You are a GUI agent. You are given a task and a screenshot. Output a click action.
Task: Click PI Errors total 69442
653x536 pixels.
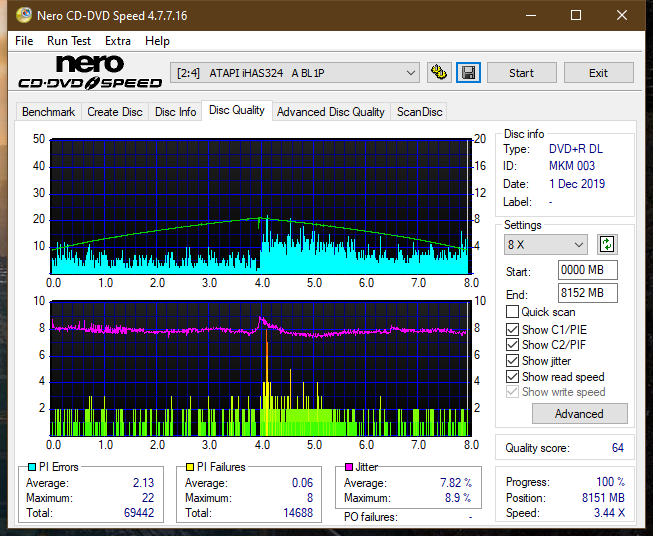coord(139,513)
